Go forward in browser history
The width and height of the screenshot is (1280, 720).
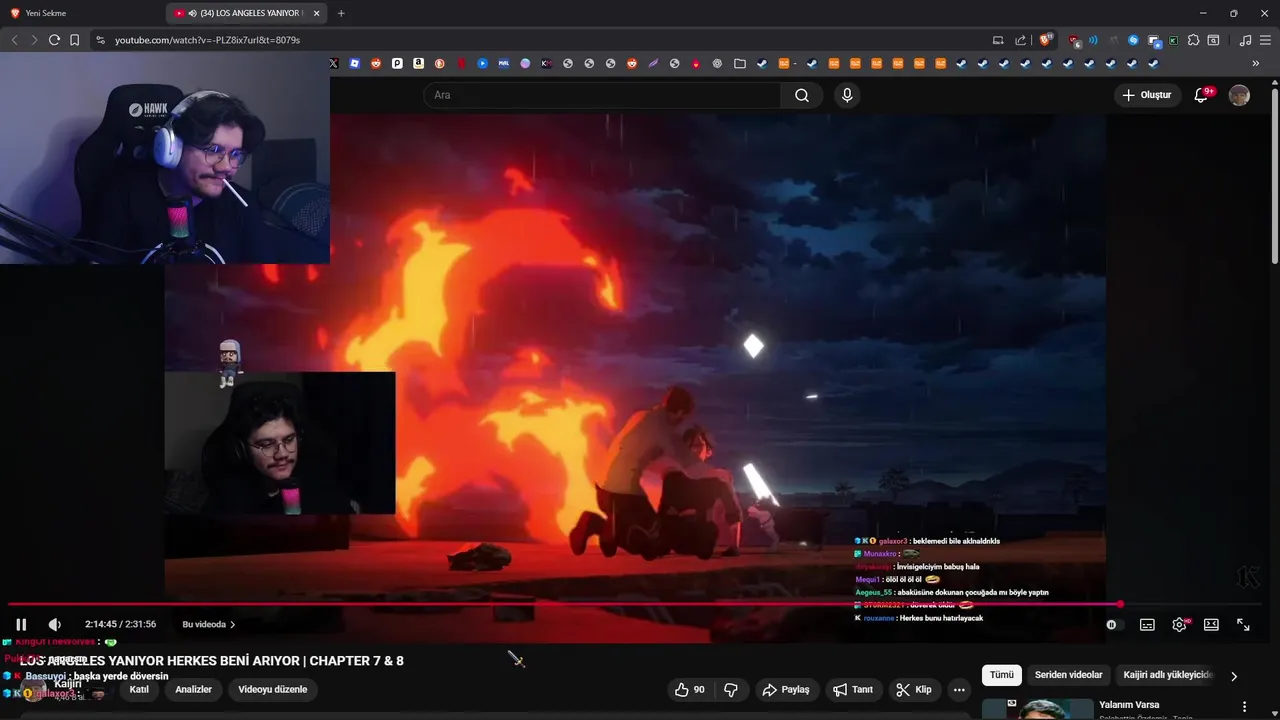[34, 40]
